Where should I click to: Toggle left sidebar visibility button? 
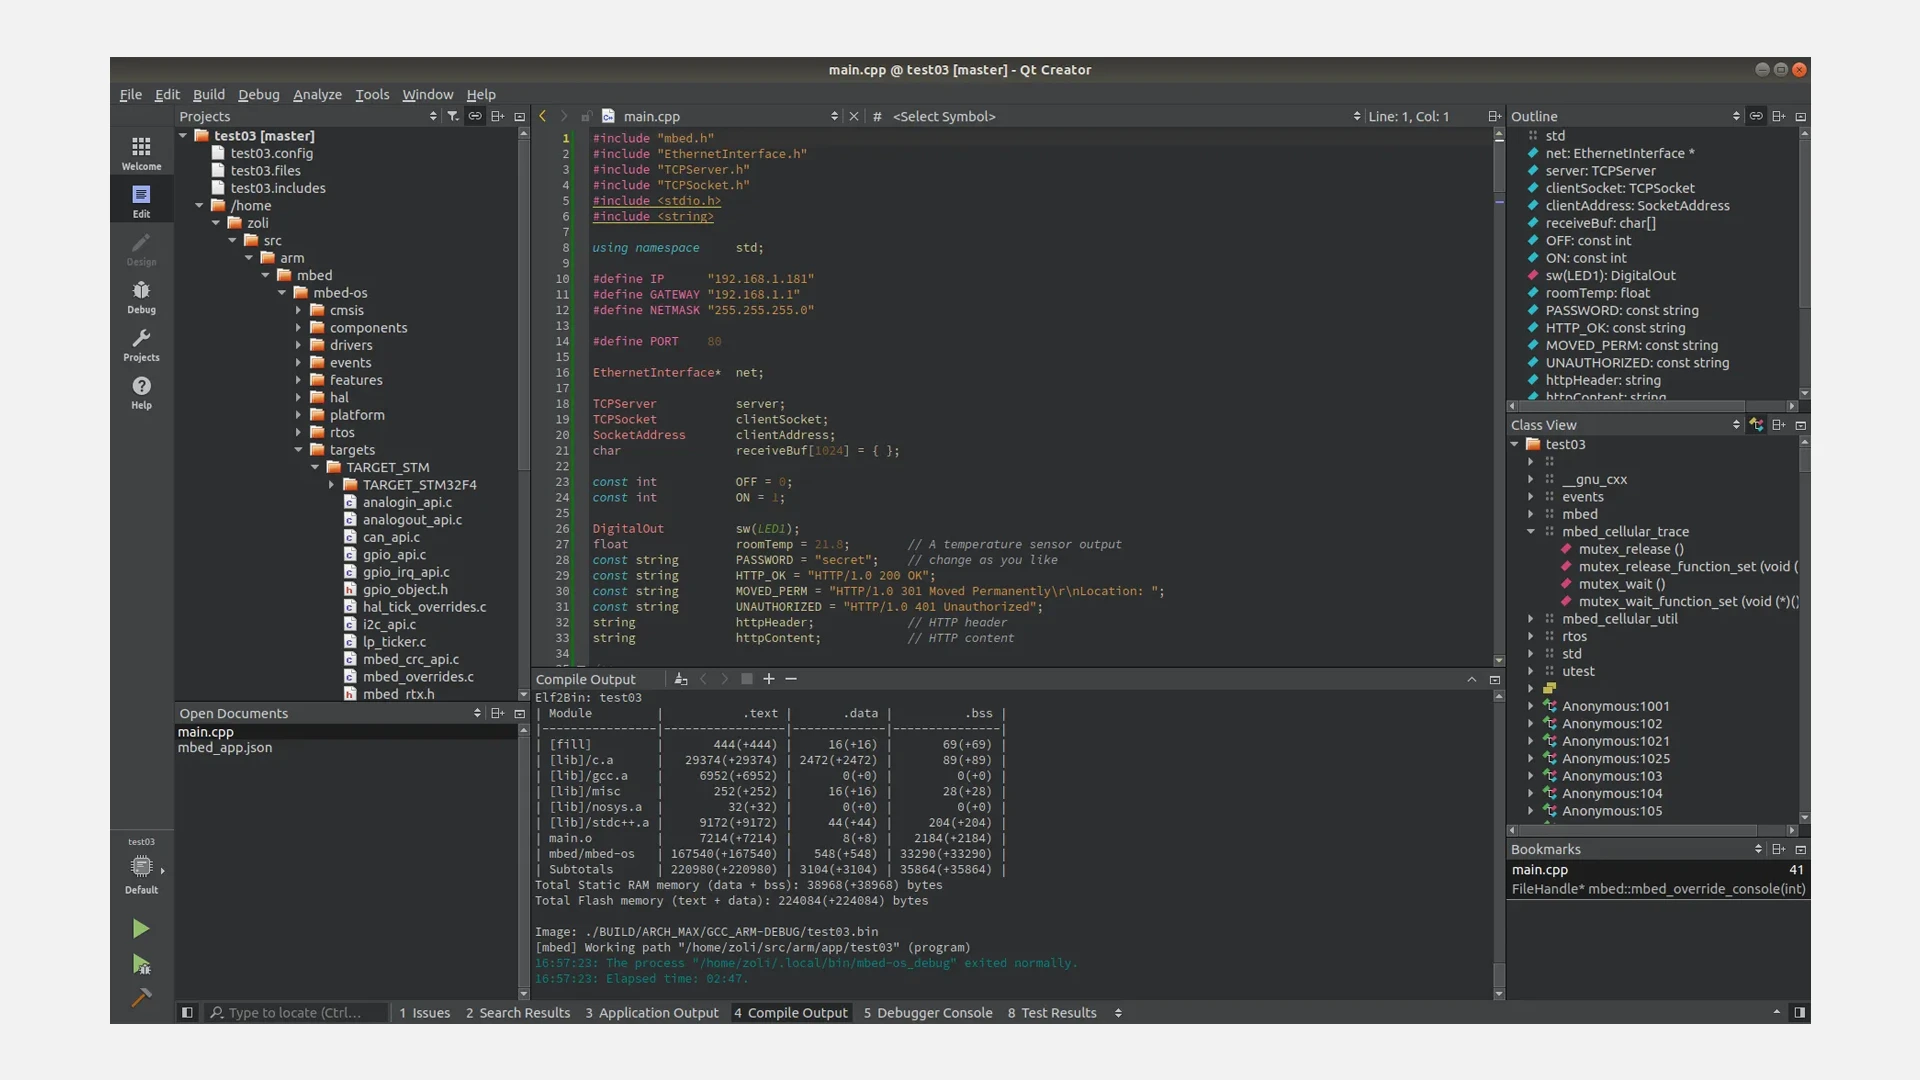coord(187,1013)
